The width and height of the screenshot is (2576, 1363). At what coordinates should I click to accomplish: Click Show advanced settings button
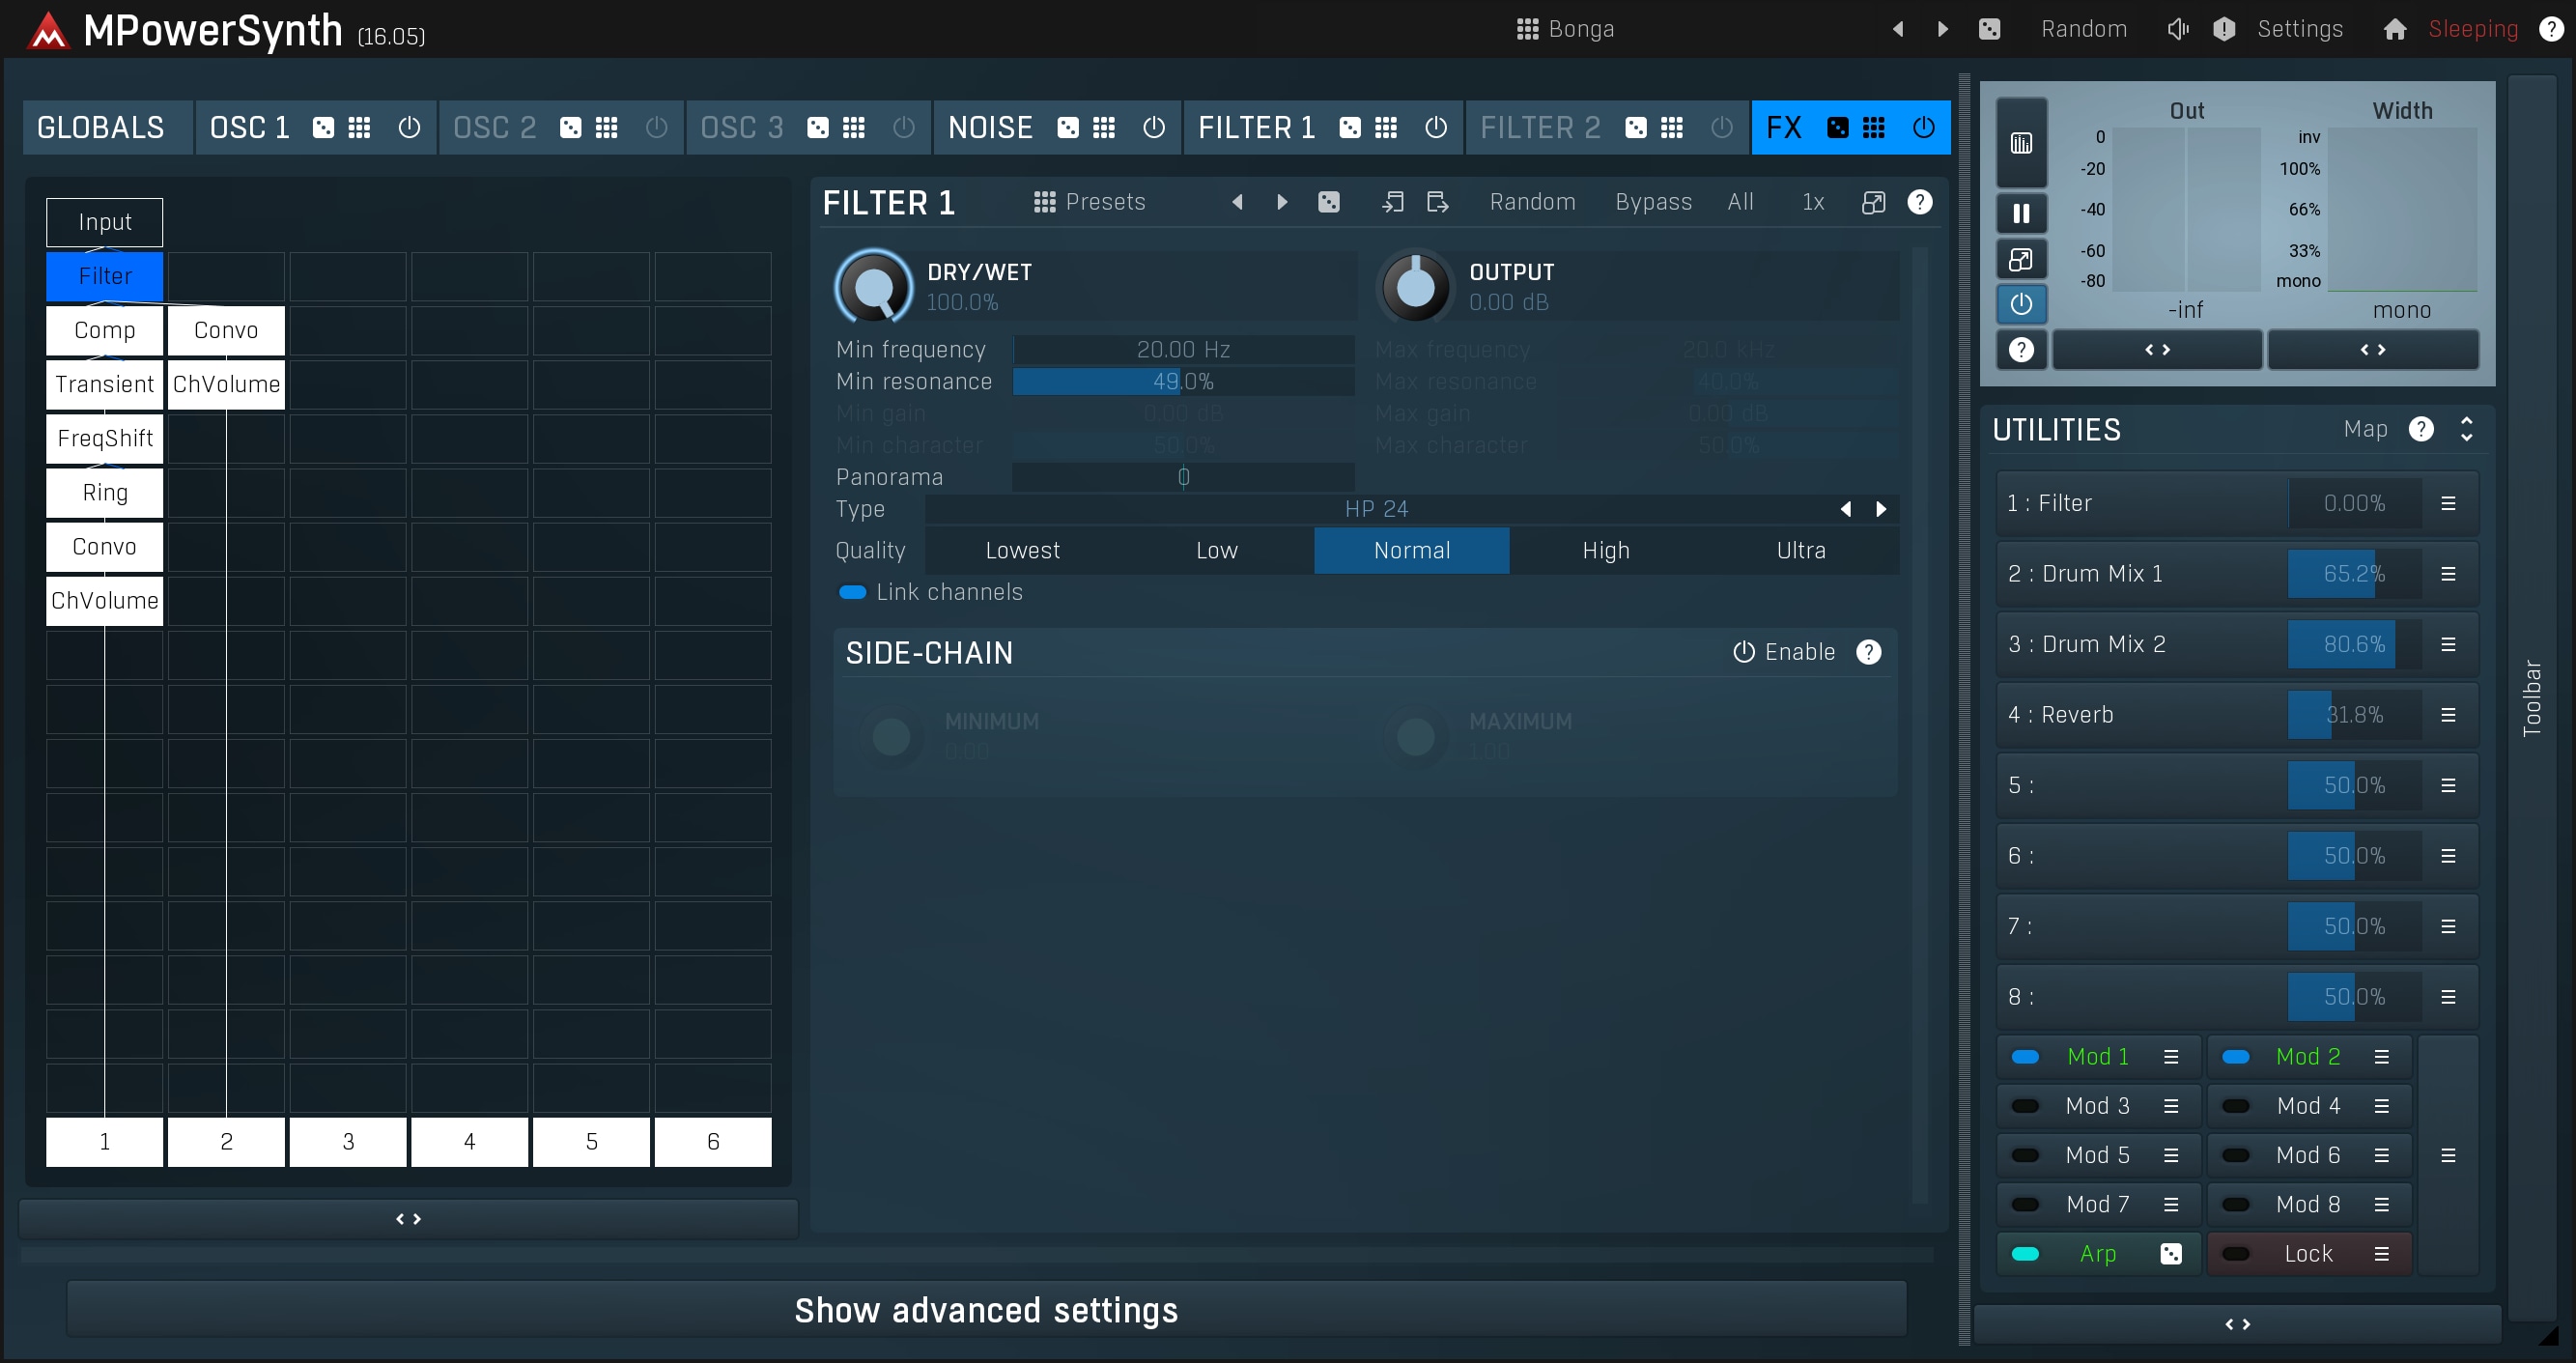coord(986,1310)
